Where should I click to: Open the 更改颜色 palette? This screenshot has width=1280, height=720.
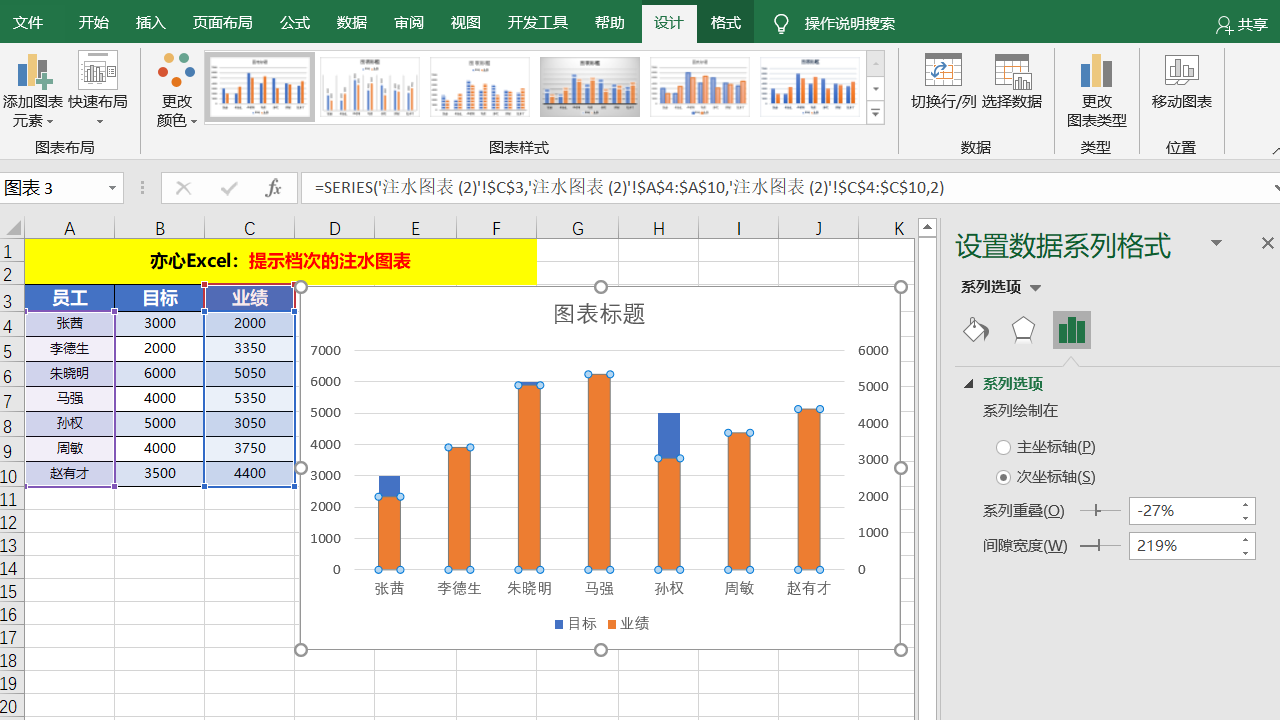[x=177, y=90]
